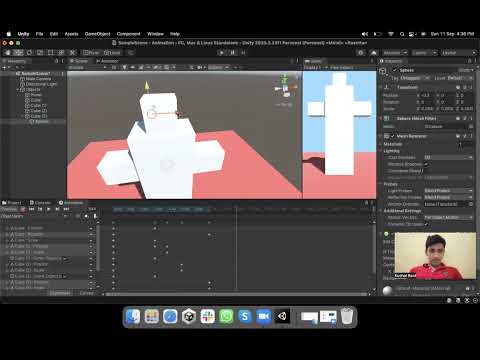Click the Position X input field
This screenshot has width=480, height=360.
427,95
